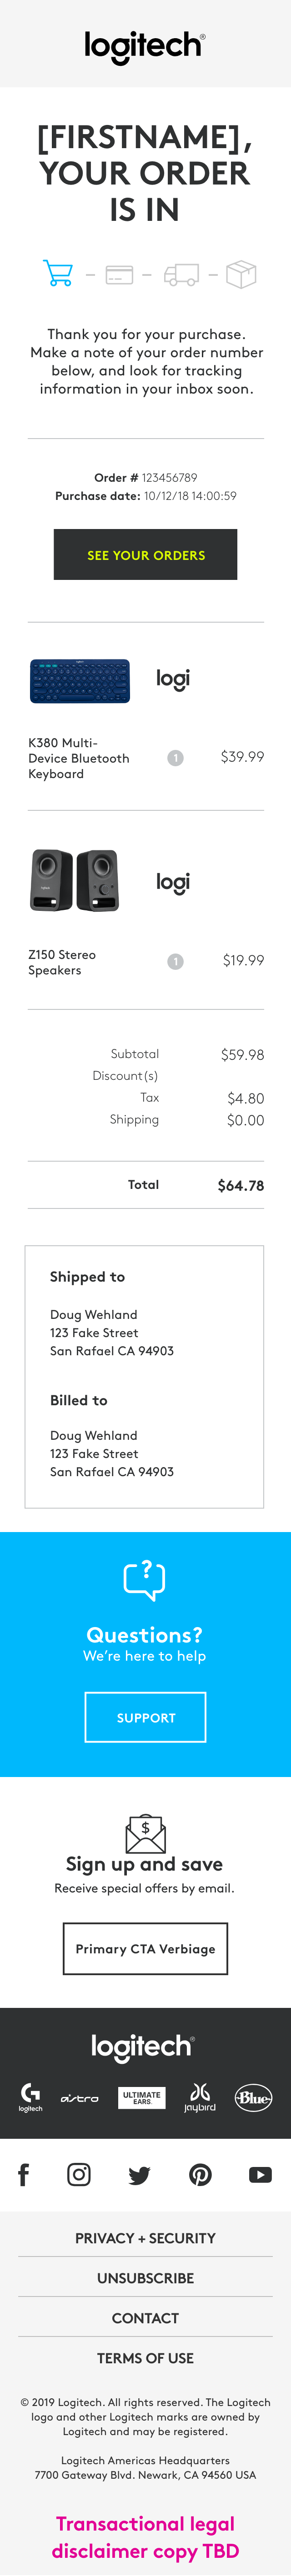Open the K380 keyboard product image
The image size is (291, 2576).
pyautogui.click(x=80, y=681)
